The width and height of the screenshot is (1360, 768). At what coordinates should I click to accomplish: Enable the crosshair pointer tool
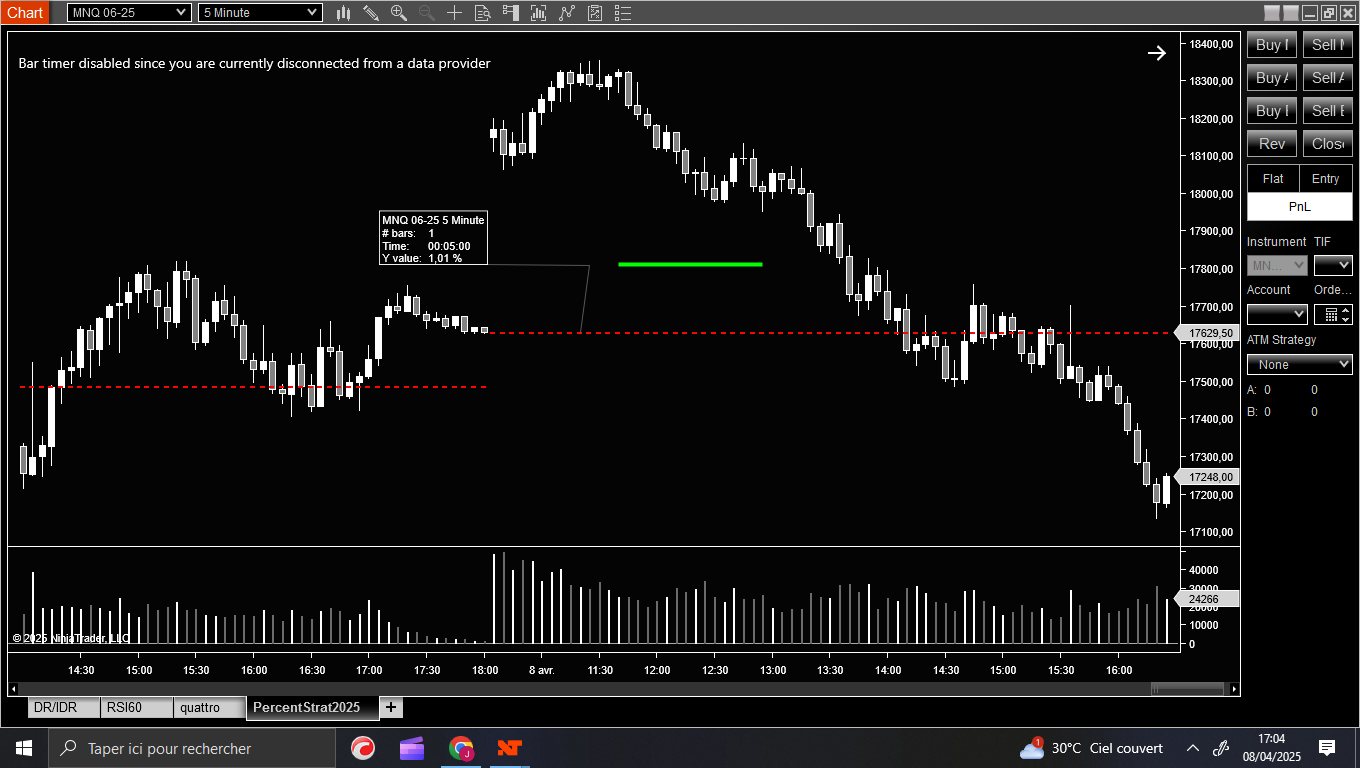[455, 13]
